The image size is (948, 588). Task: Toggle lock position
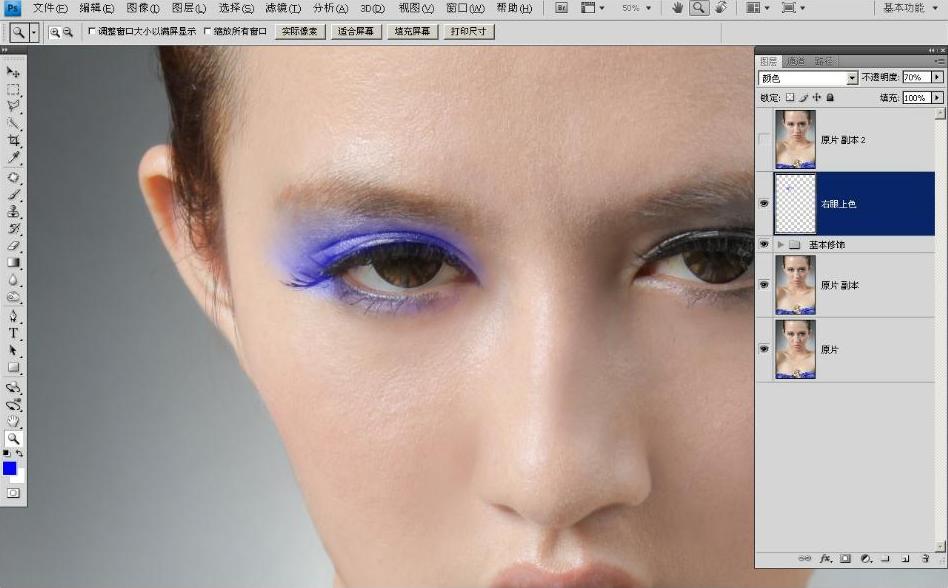[817, 97]
